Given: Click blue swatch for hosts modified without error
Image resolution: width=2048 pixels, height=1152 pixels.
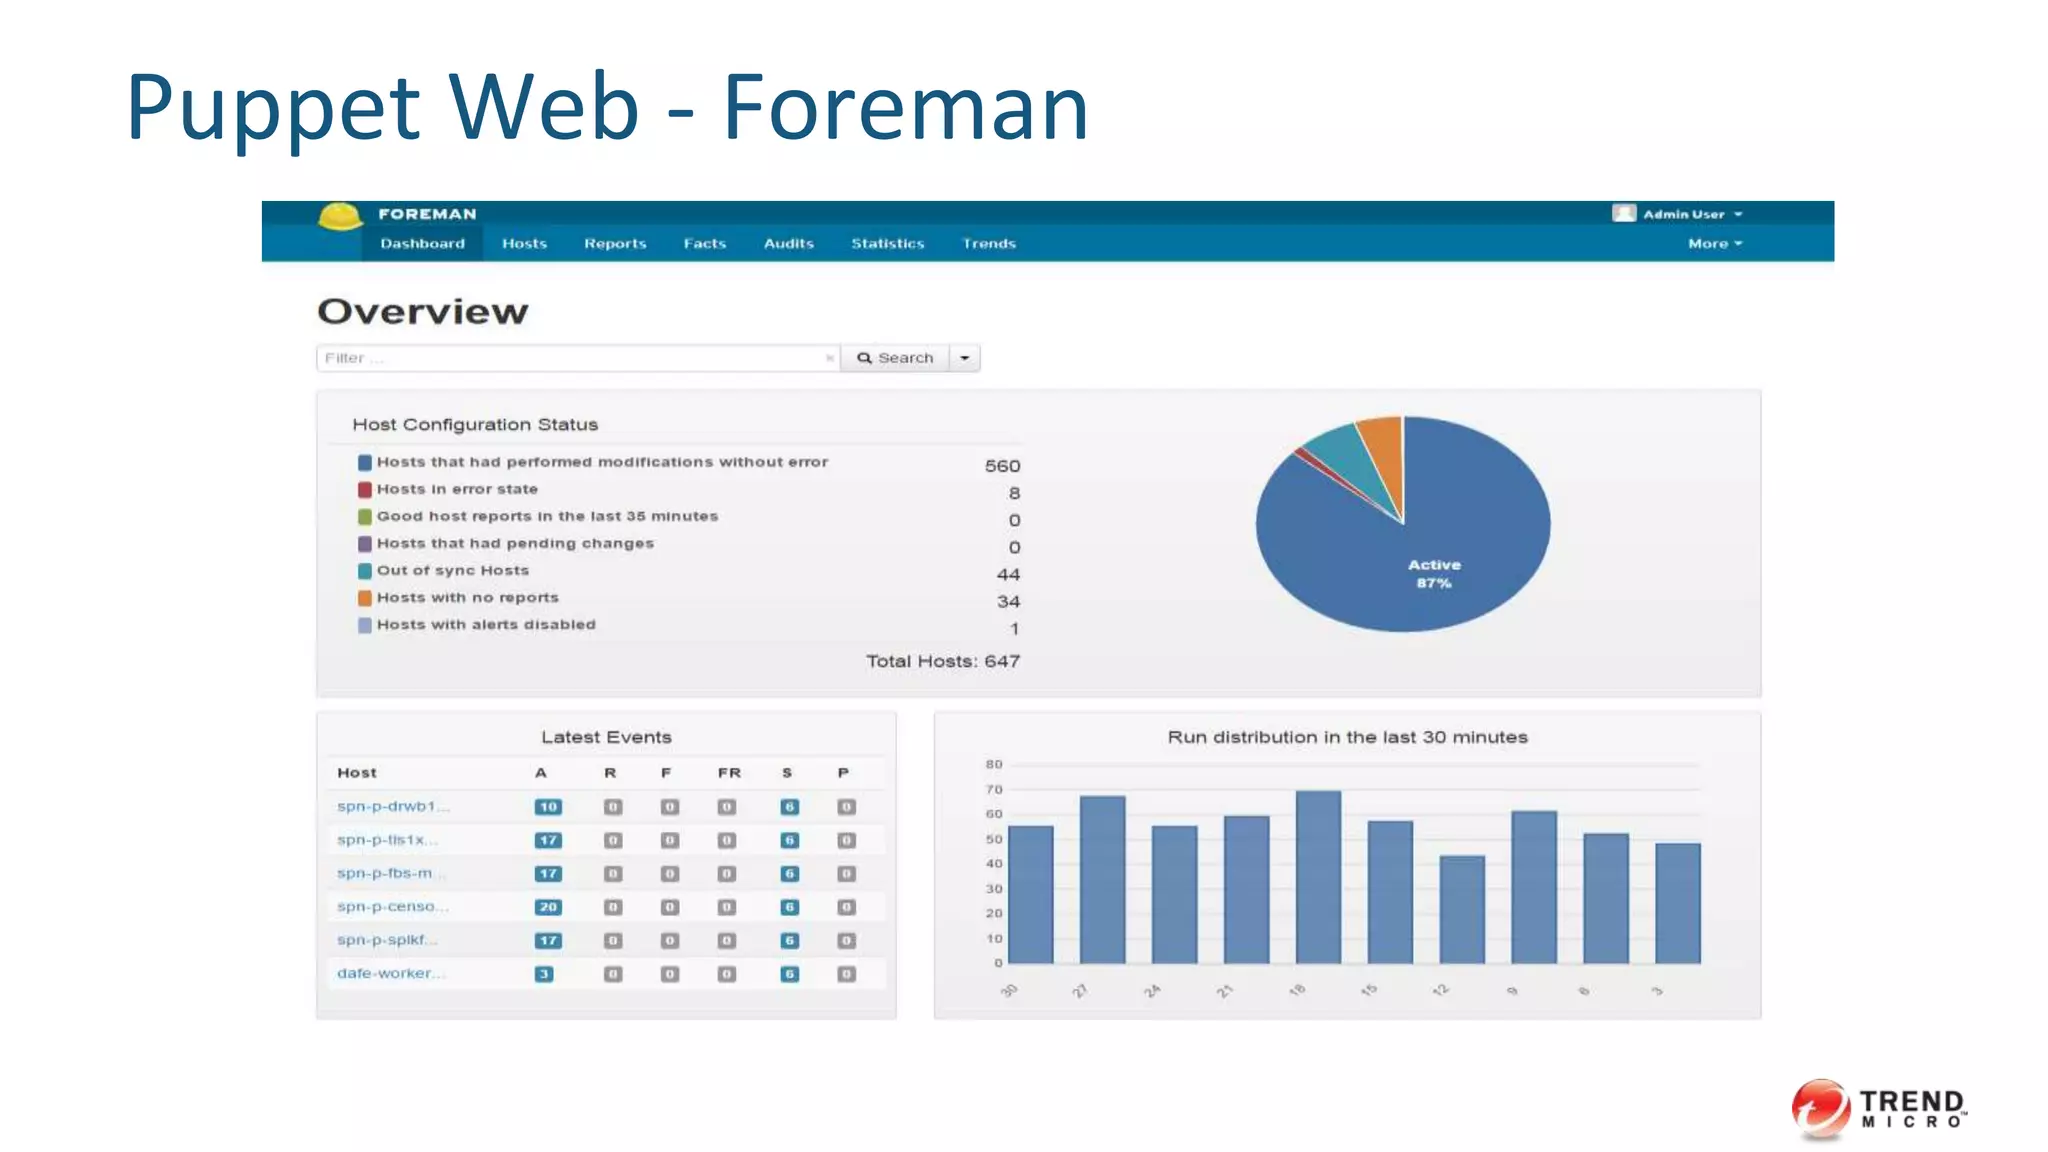Looking at the screenshot, I should pos(365,462).
